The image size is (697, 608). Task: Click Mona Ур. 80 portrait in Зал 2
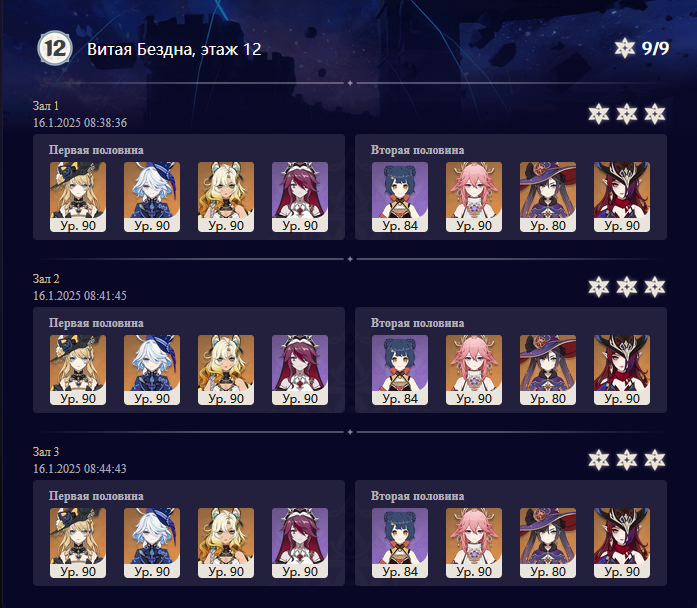coord(548,370)
